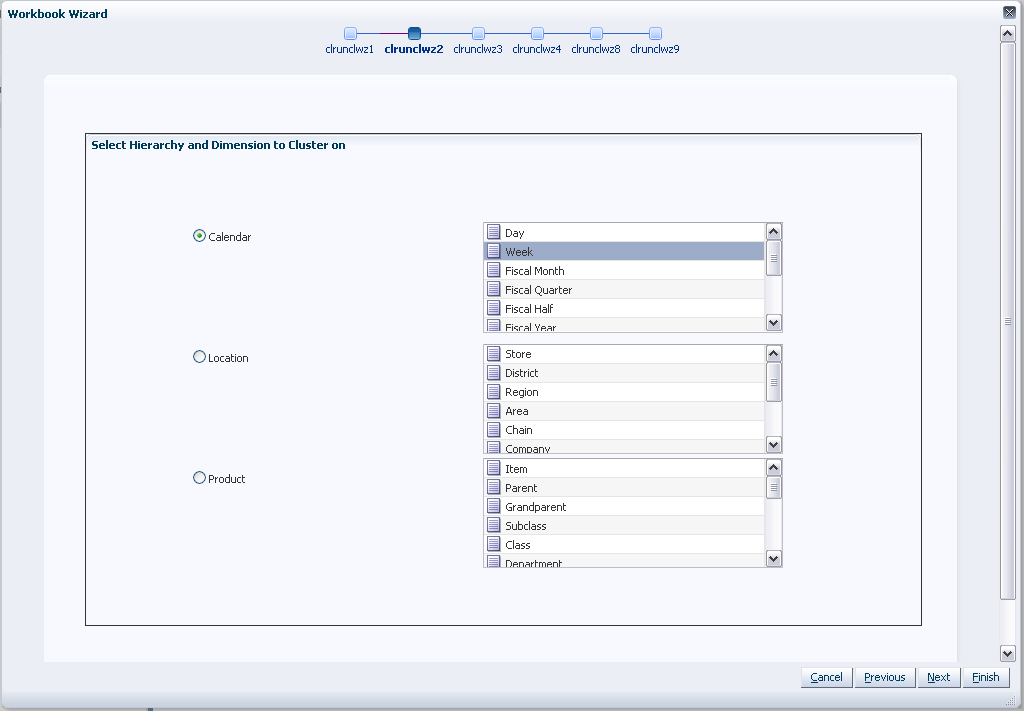Select the Calendar radio button
1024x711 pixels.
[199, 236]
